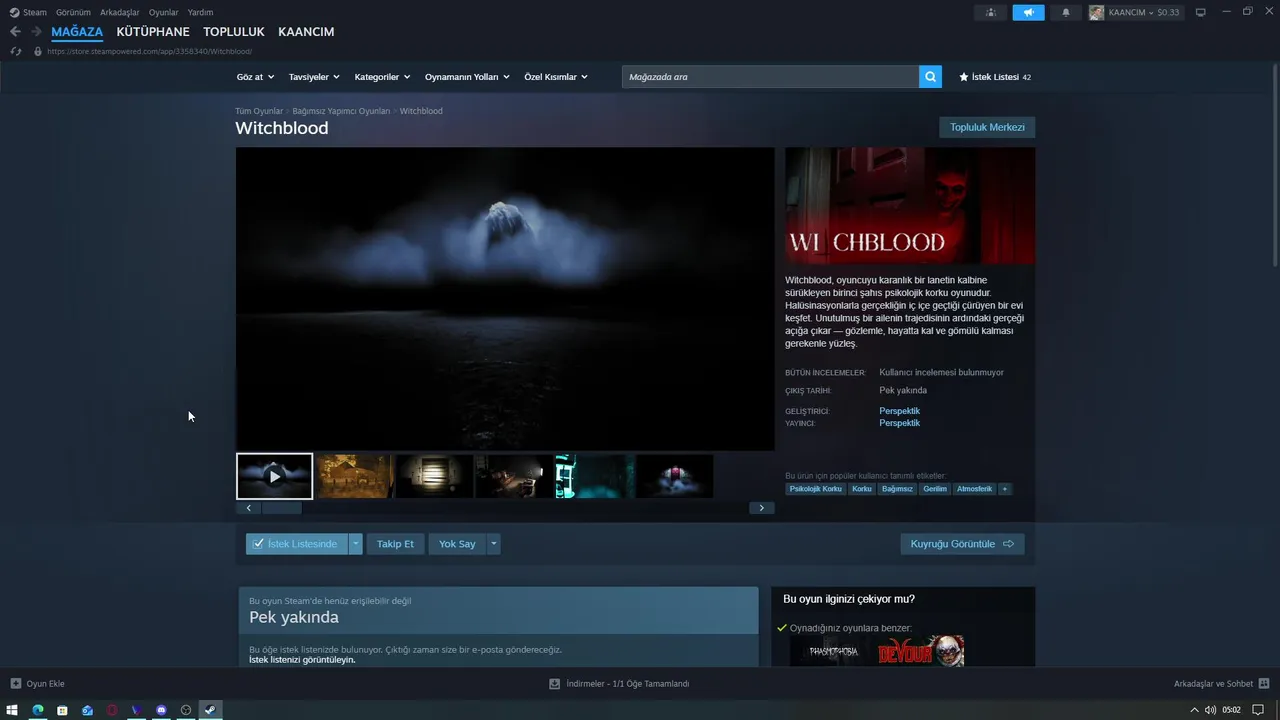Click the Gerilim tag
Screen dimensions: 1280x720
tap(934, 489)
